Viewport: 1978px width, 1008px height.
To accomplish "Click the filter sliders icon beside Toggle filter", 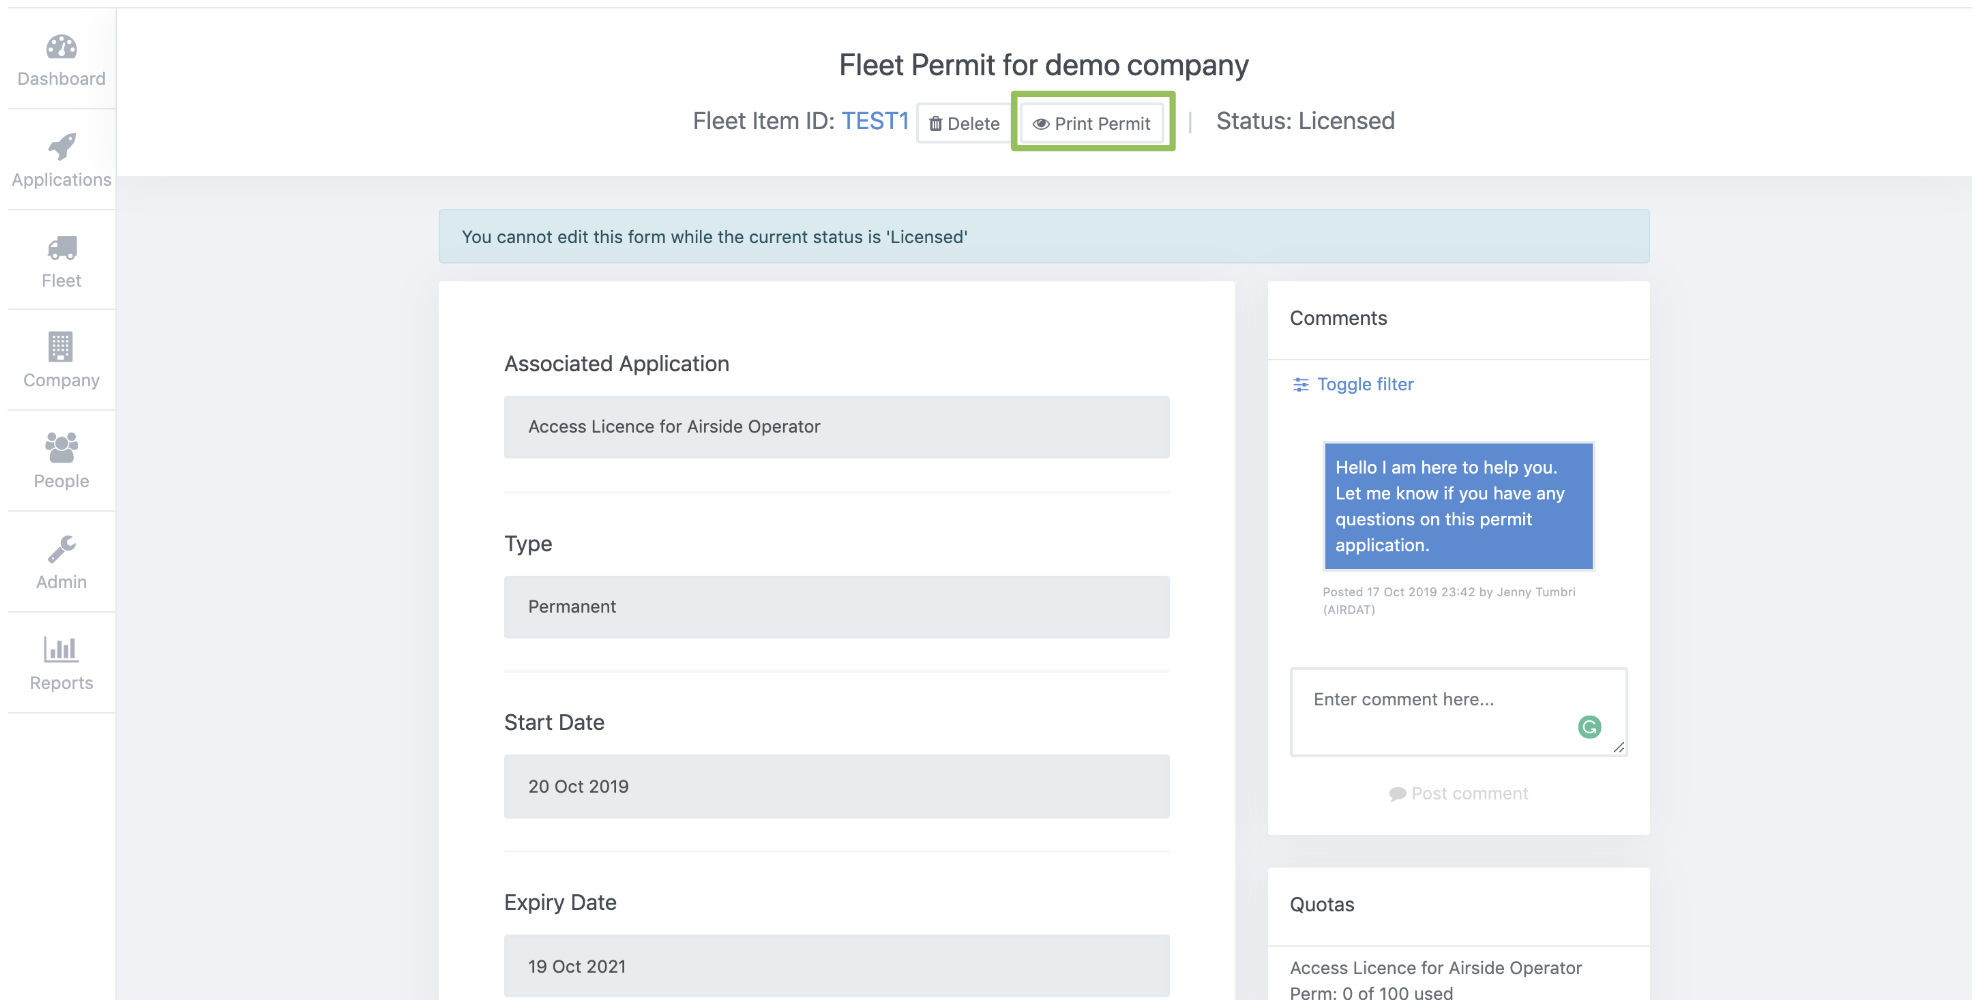I will click(x=1300, y=384).
